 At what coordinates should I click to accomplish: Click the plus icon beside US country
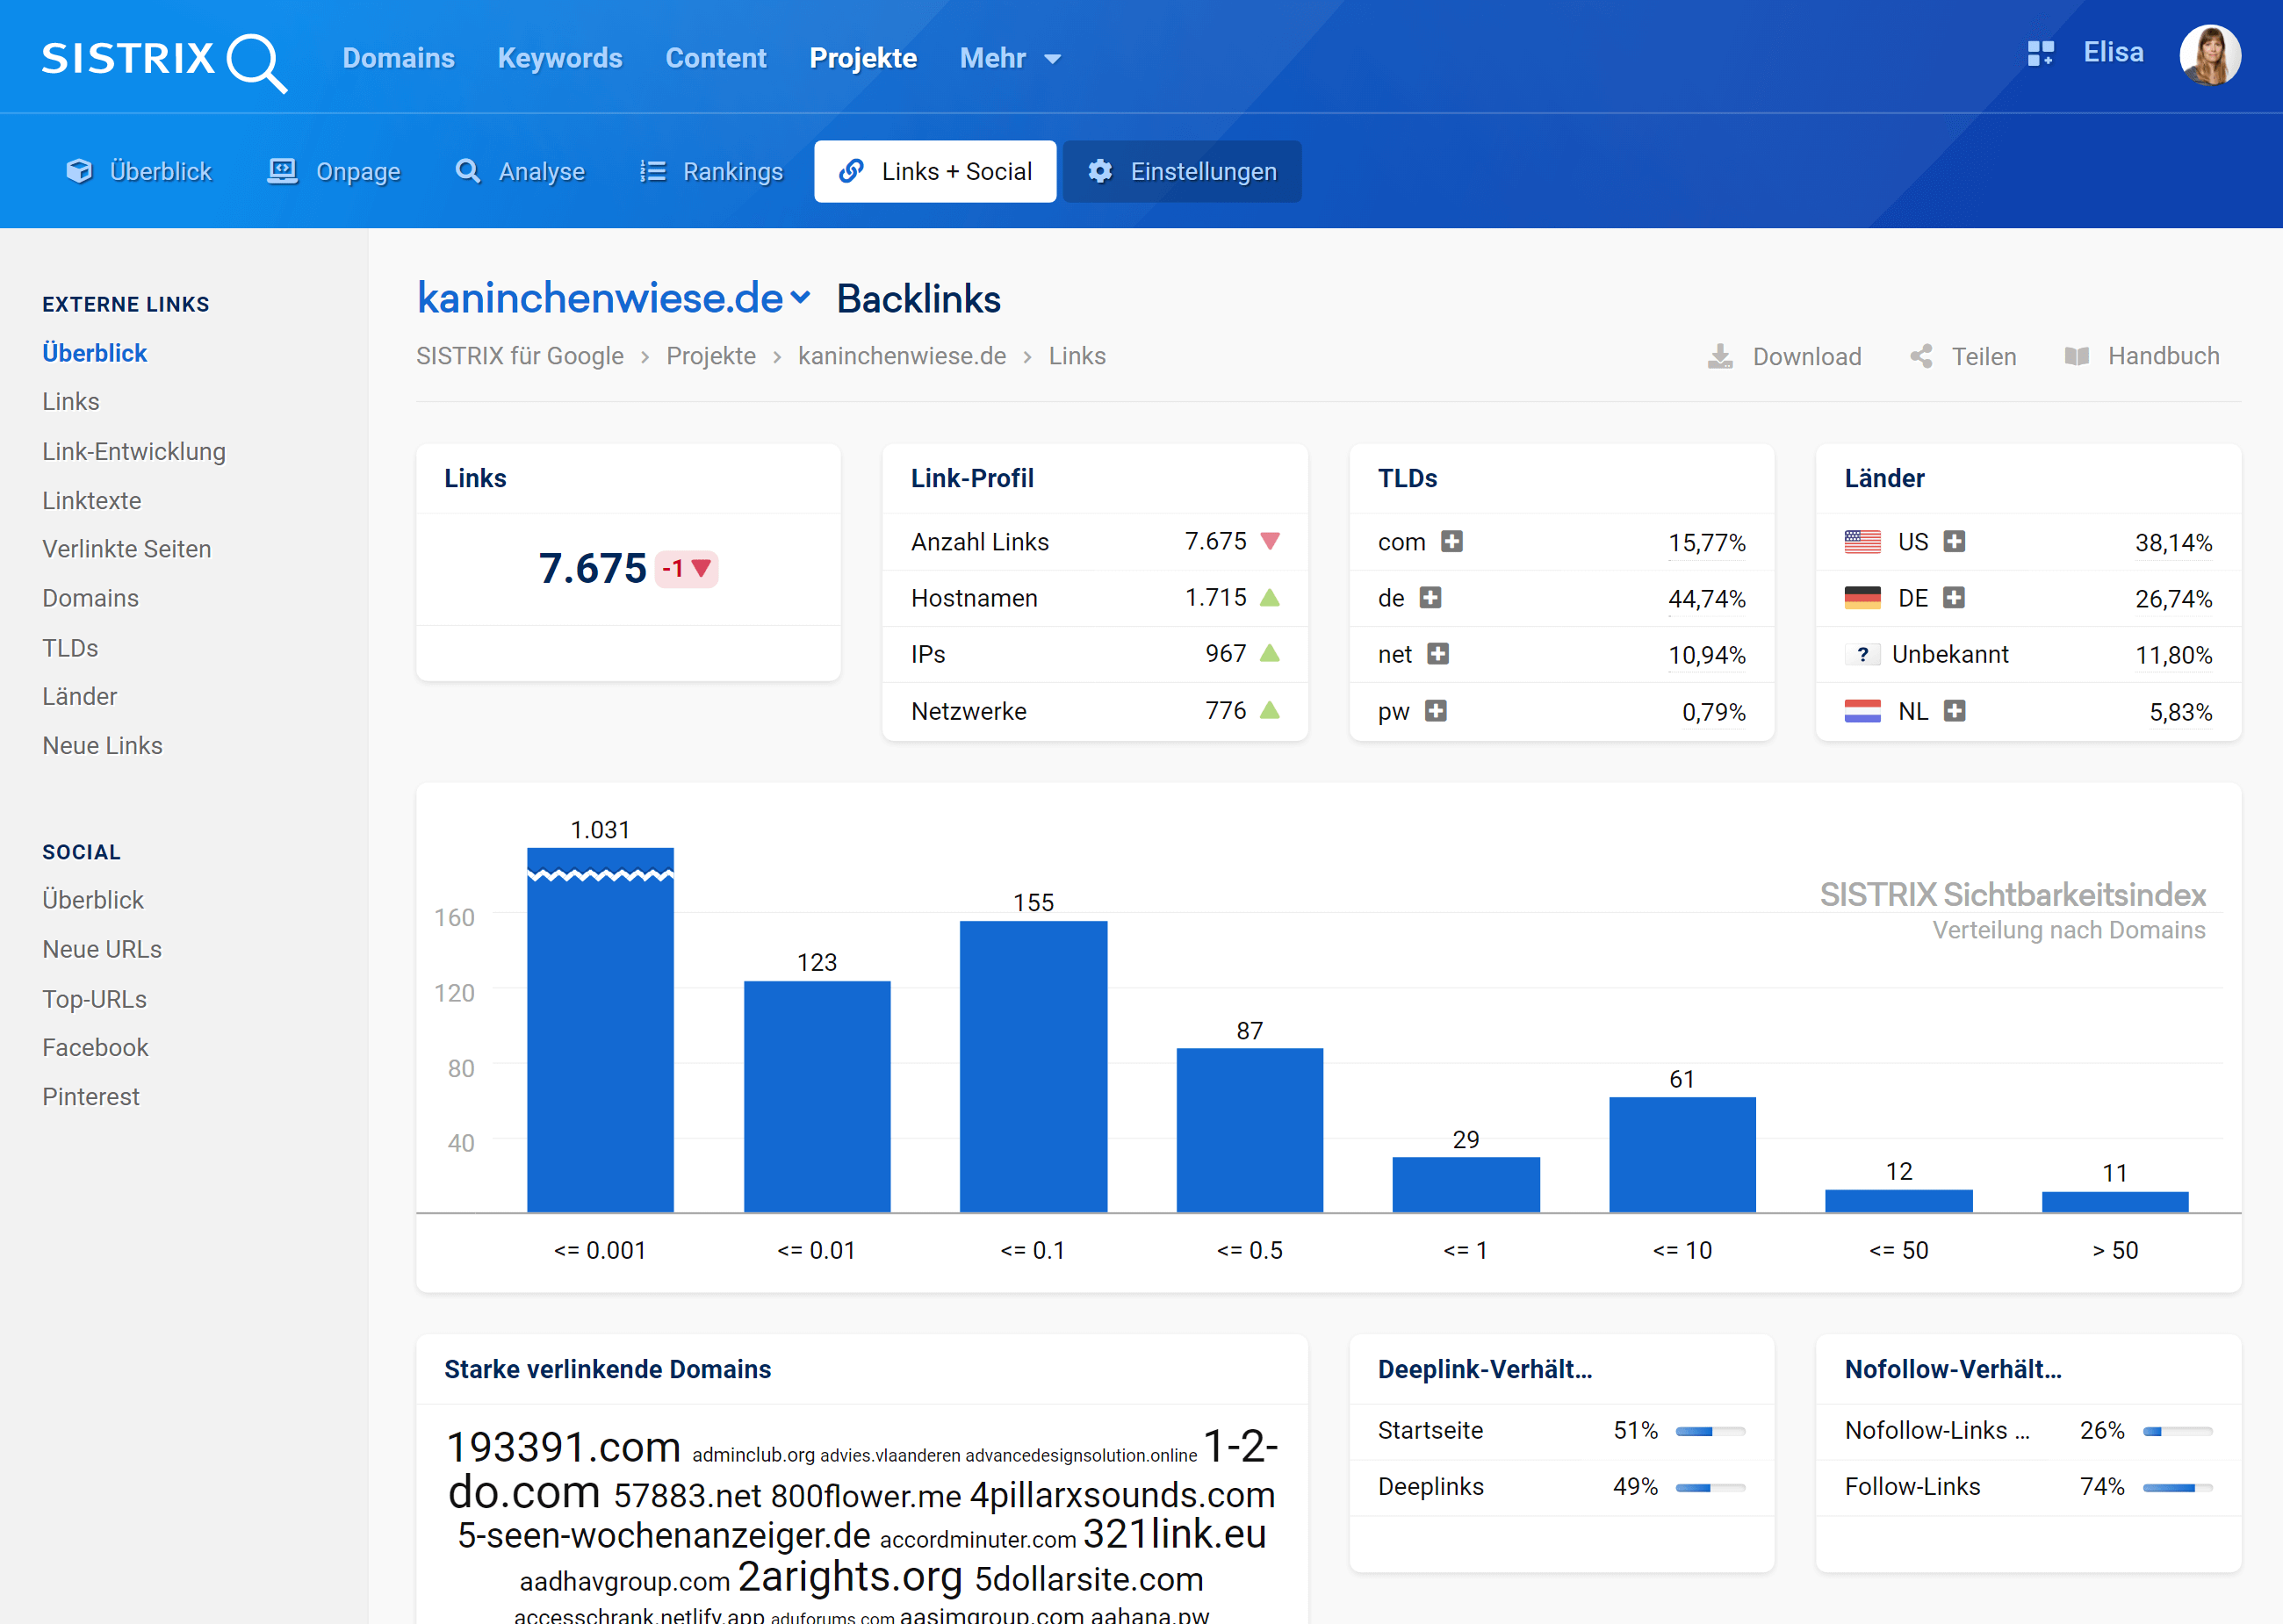pos(1954,542)
